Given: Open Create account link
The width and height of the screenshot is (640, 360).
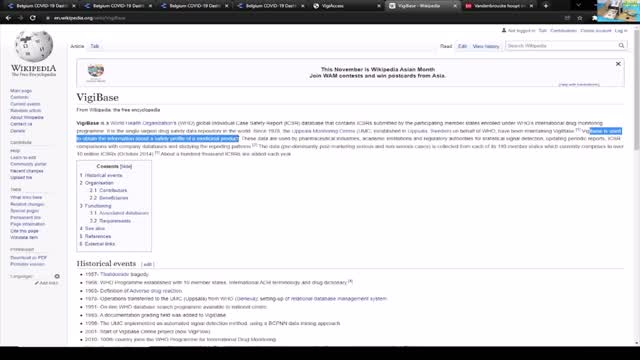Looking at the screenshot, I should [596, 31].
